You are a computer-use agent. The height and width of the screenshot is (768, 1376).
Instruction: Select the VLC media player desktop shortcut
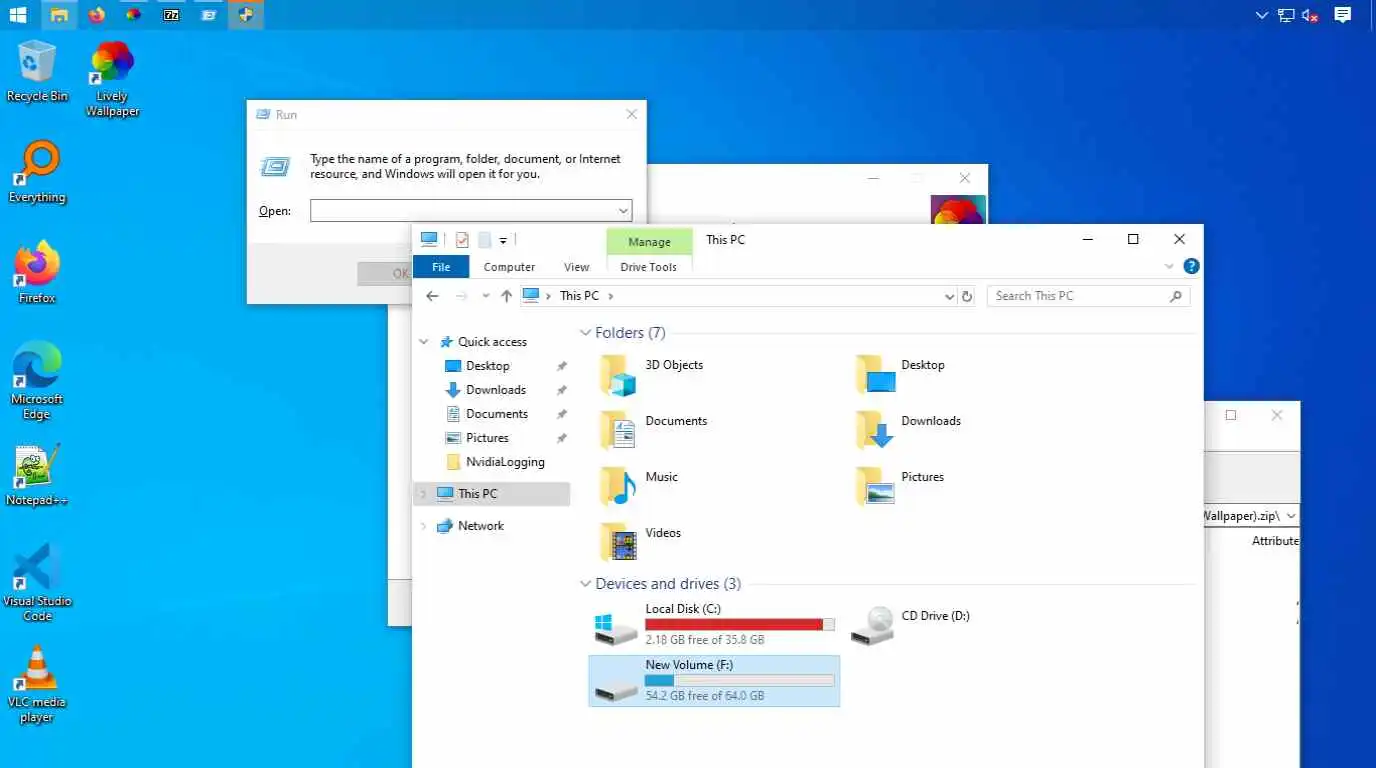click(37, 684)
